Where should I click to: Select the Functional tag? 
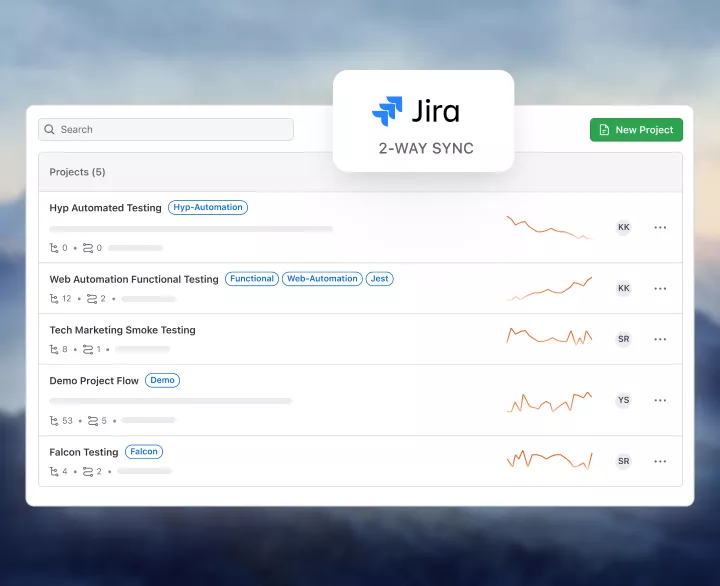[252, 279]
